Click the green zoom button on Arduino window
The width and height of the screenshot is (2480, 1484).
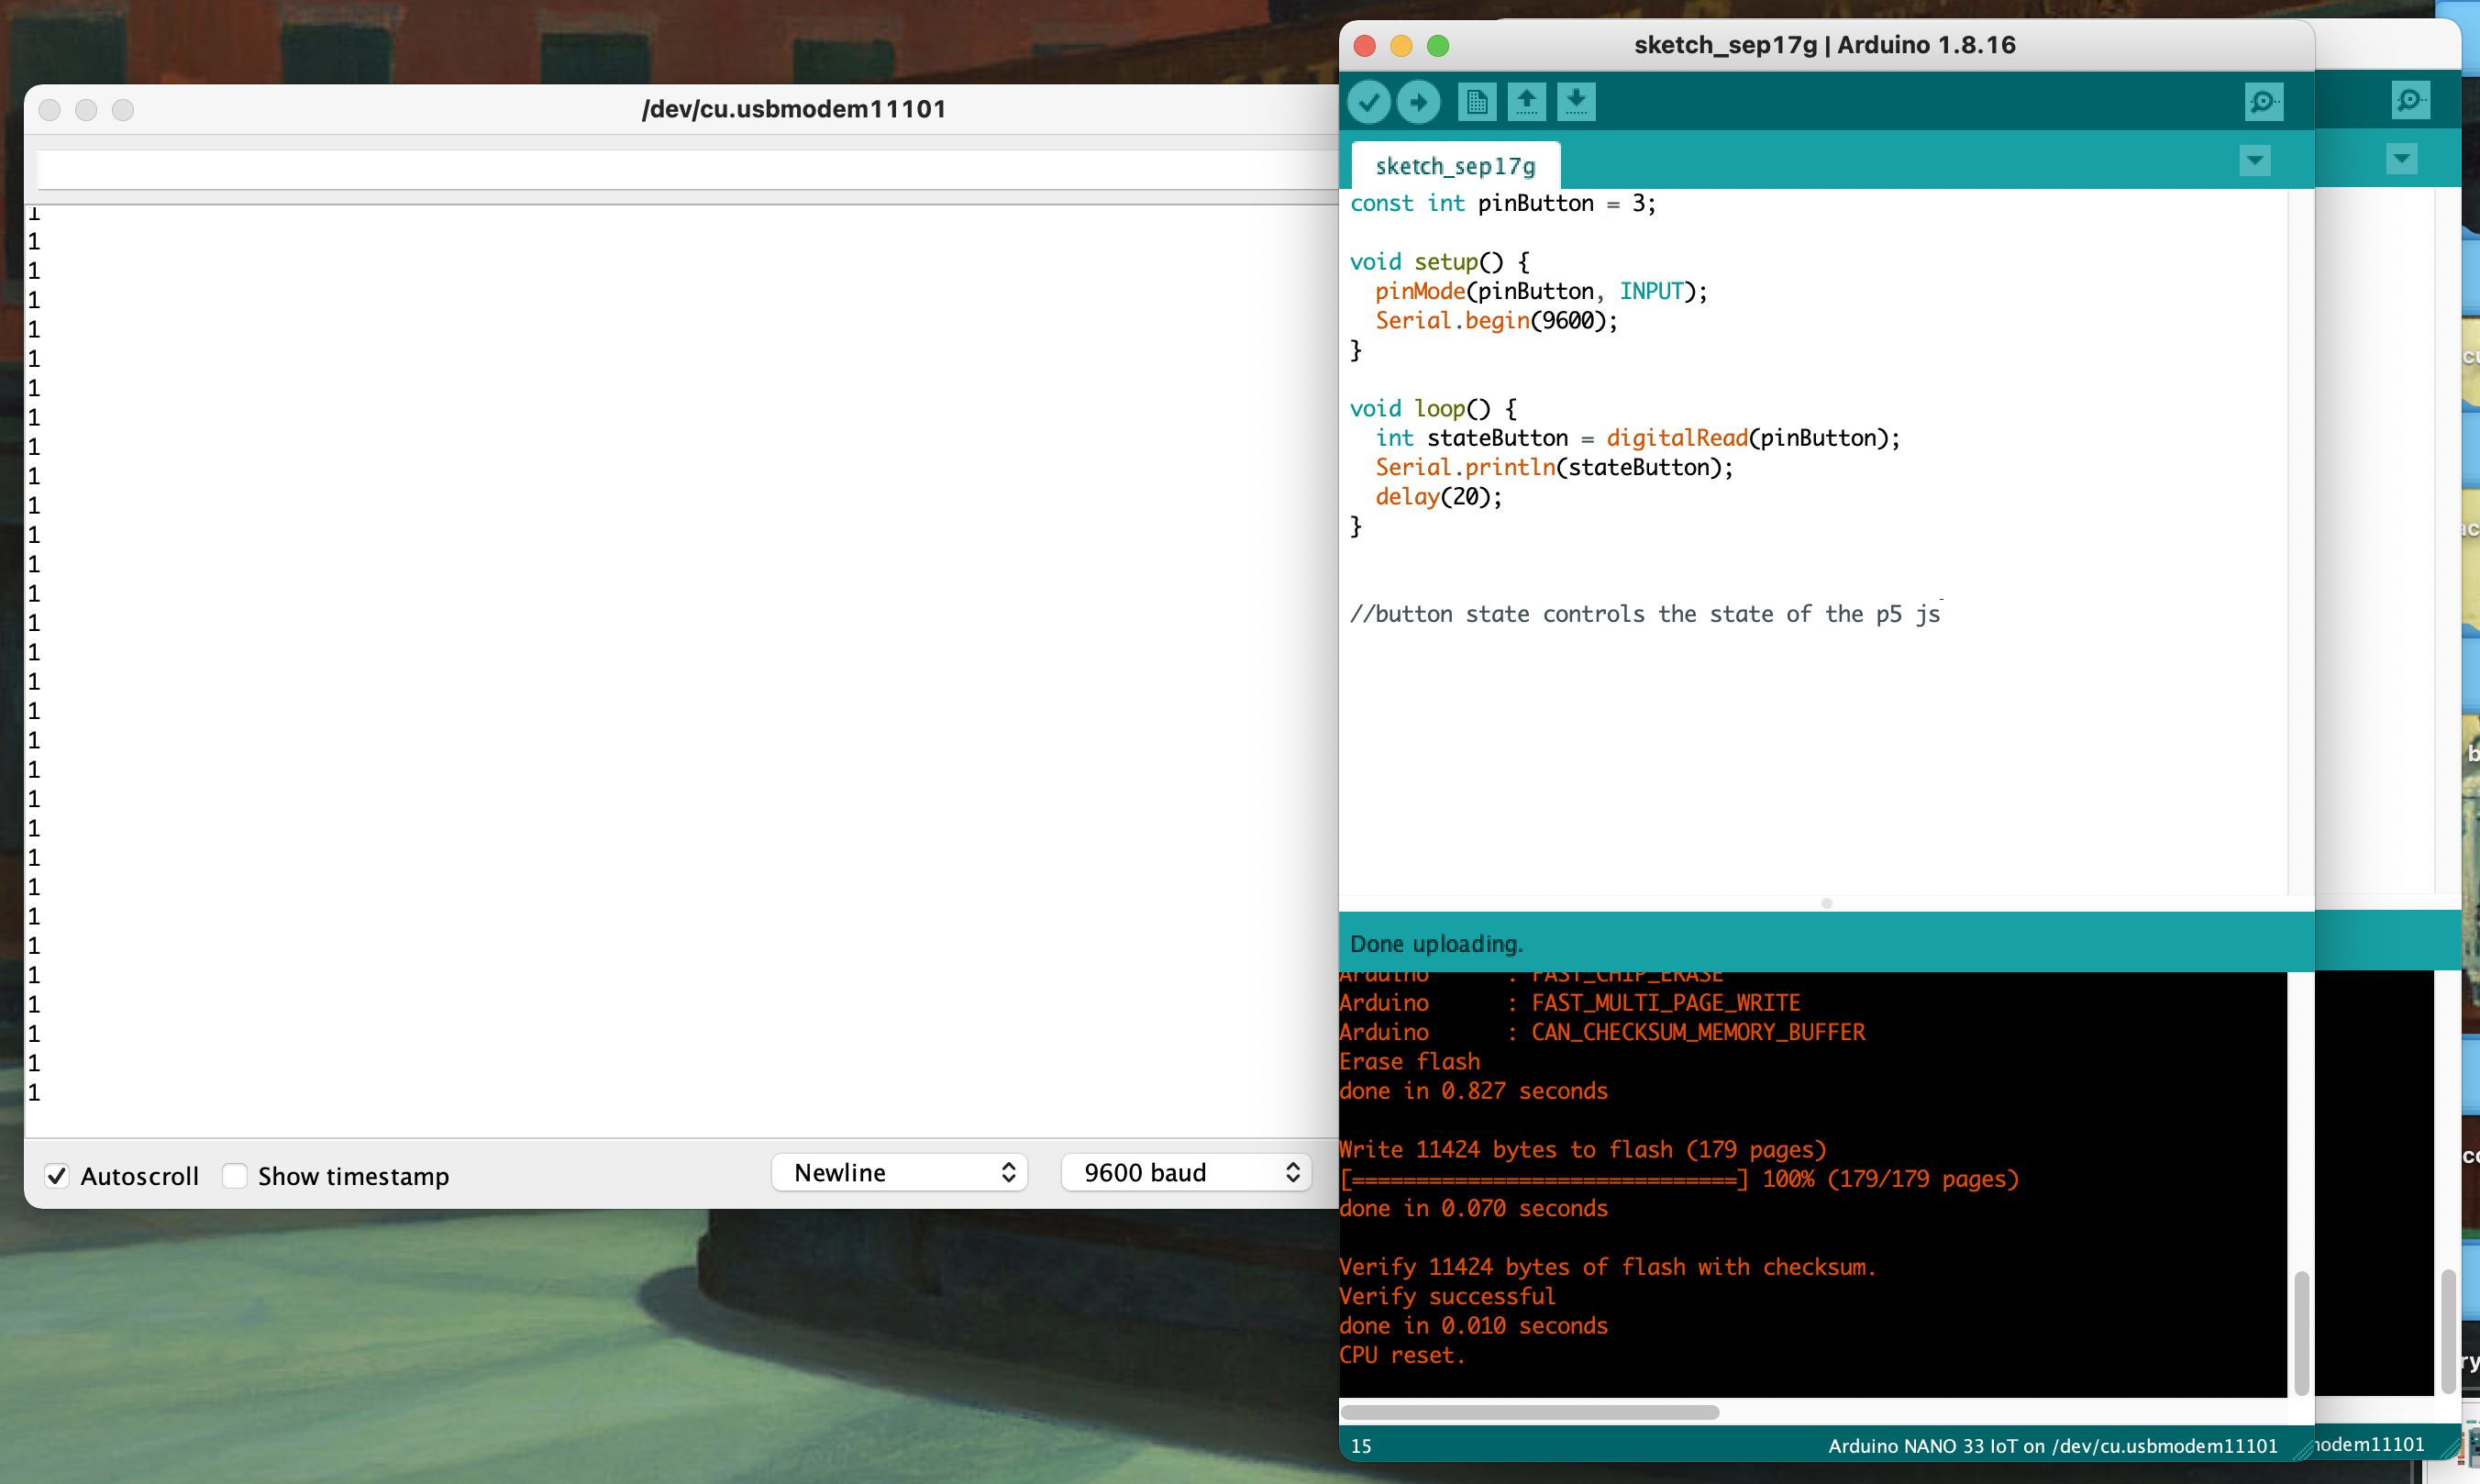[x=1437, y=46]
